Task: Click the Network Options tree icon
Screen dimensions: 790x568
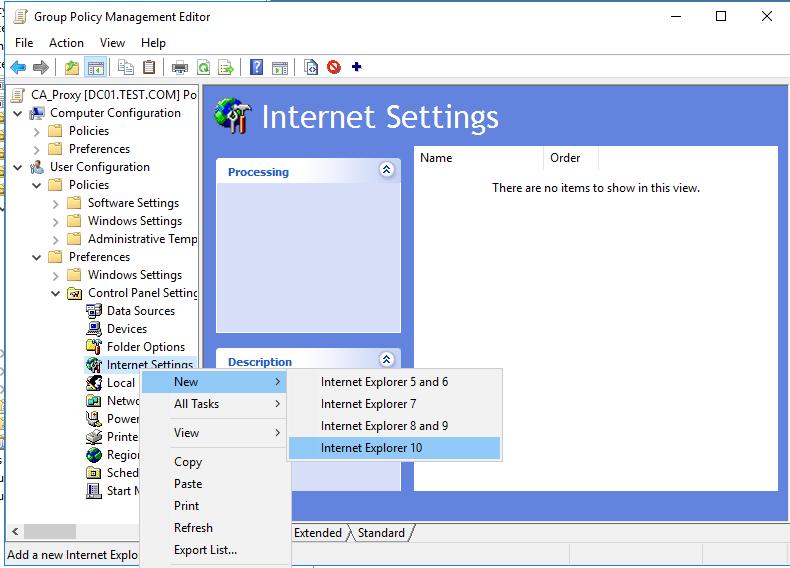Action: point(94,401)
